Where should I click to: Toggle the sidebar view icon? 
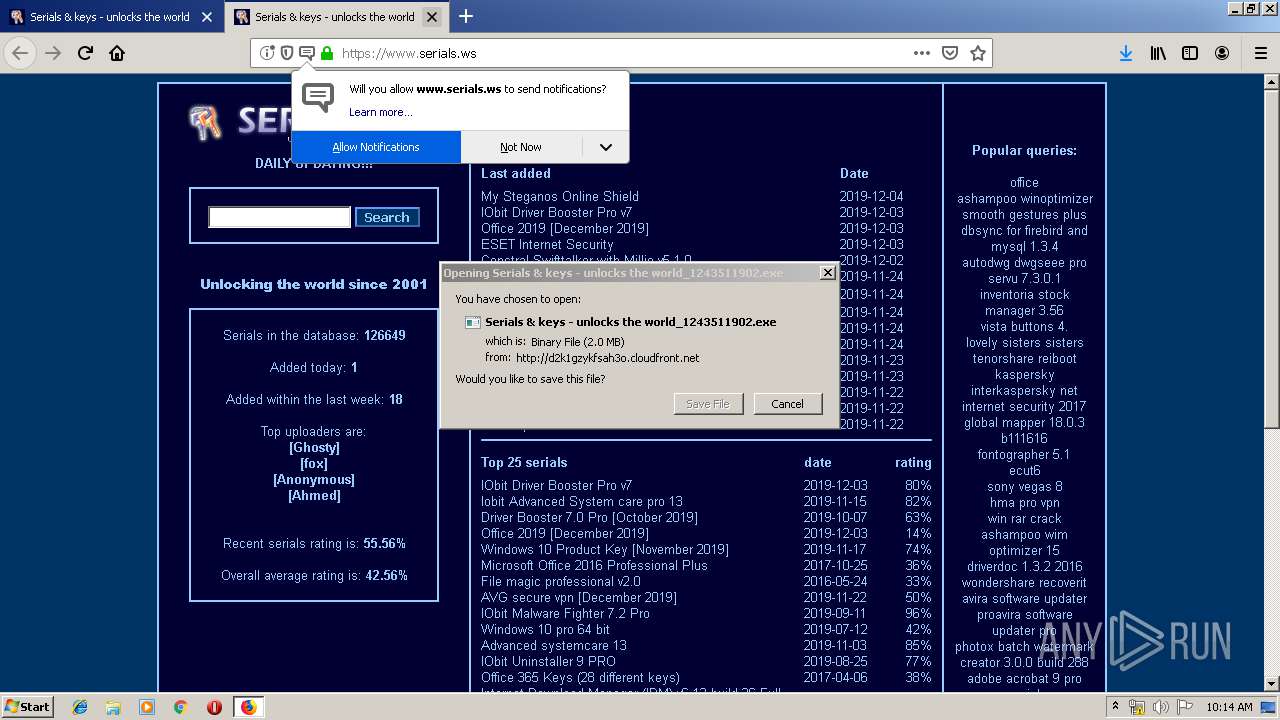click(x=1190, y=53)
